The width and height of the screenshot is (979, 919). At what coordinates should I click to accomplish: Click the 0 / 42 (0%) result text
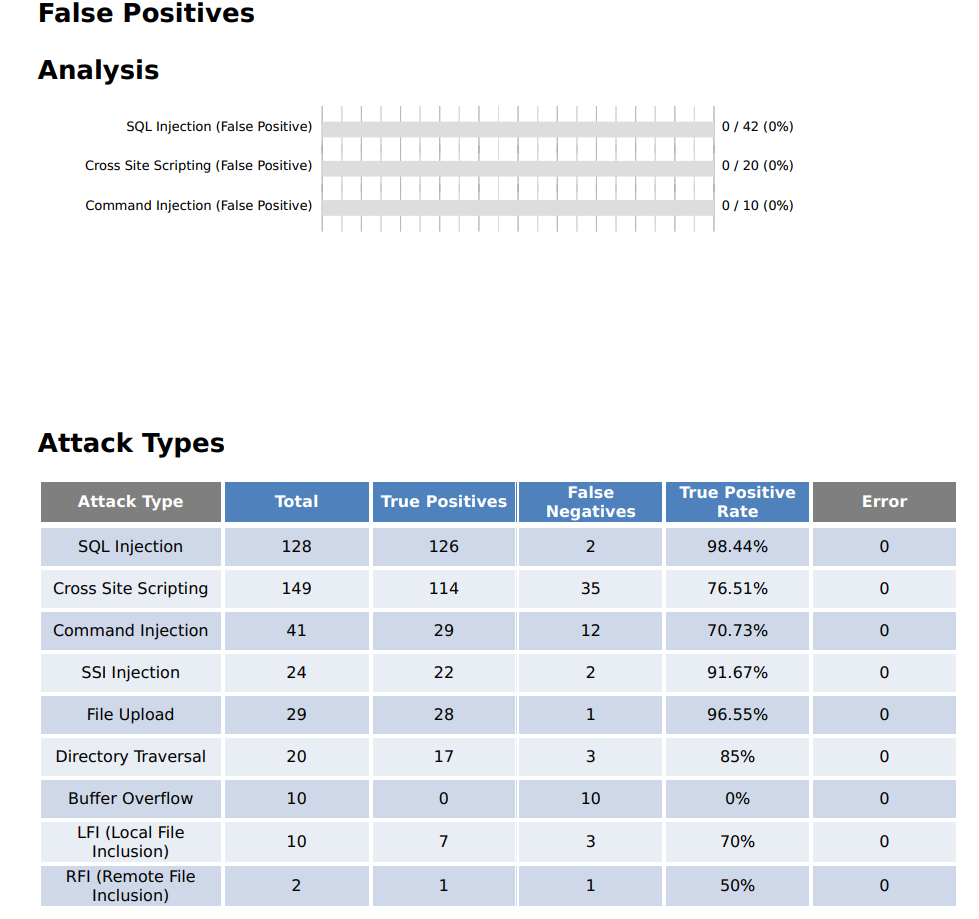(x=757, y=127)
